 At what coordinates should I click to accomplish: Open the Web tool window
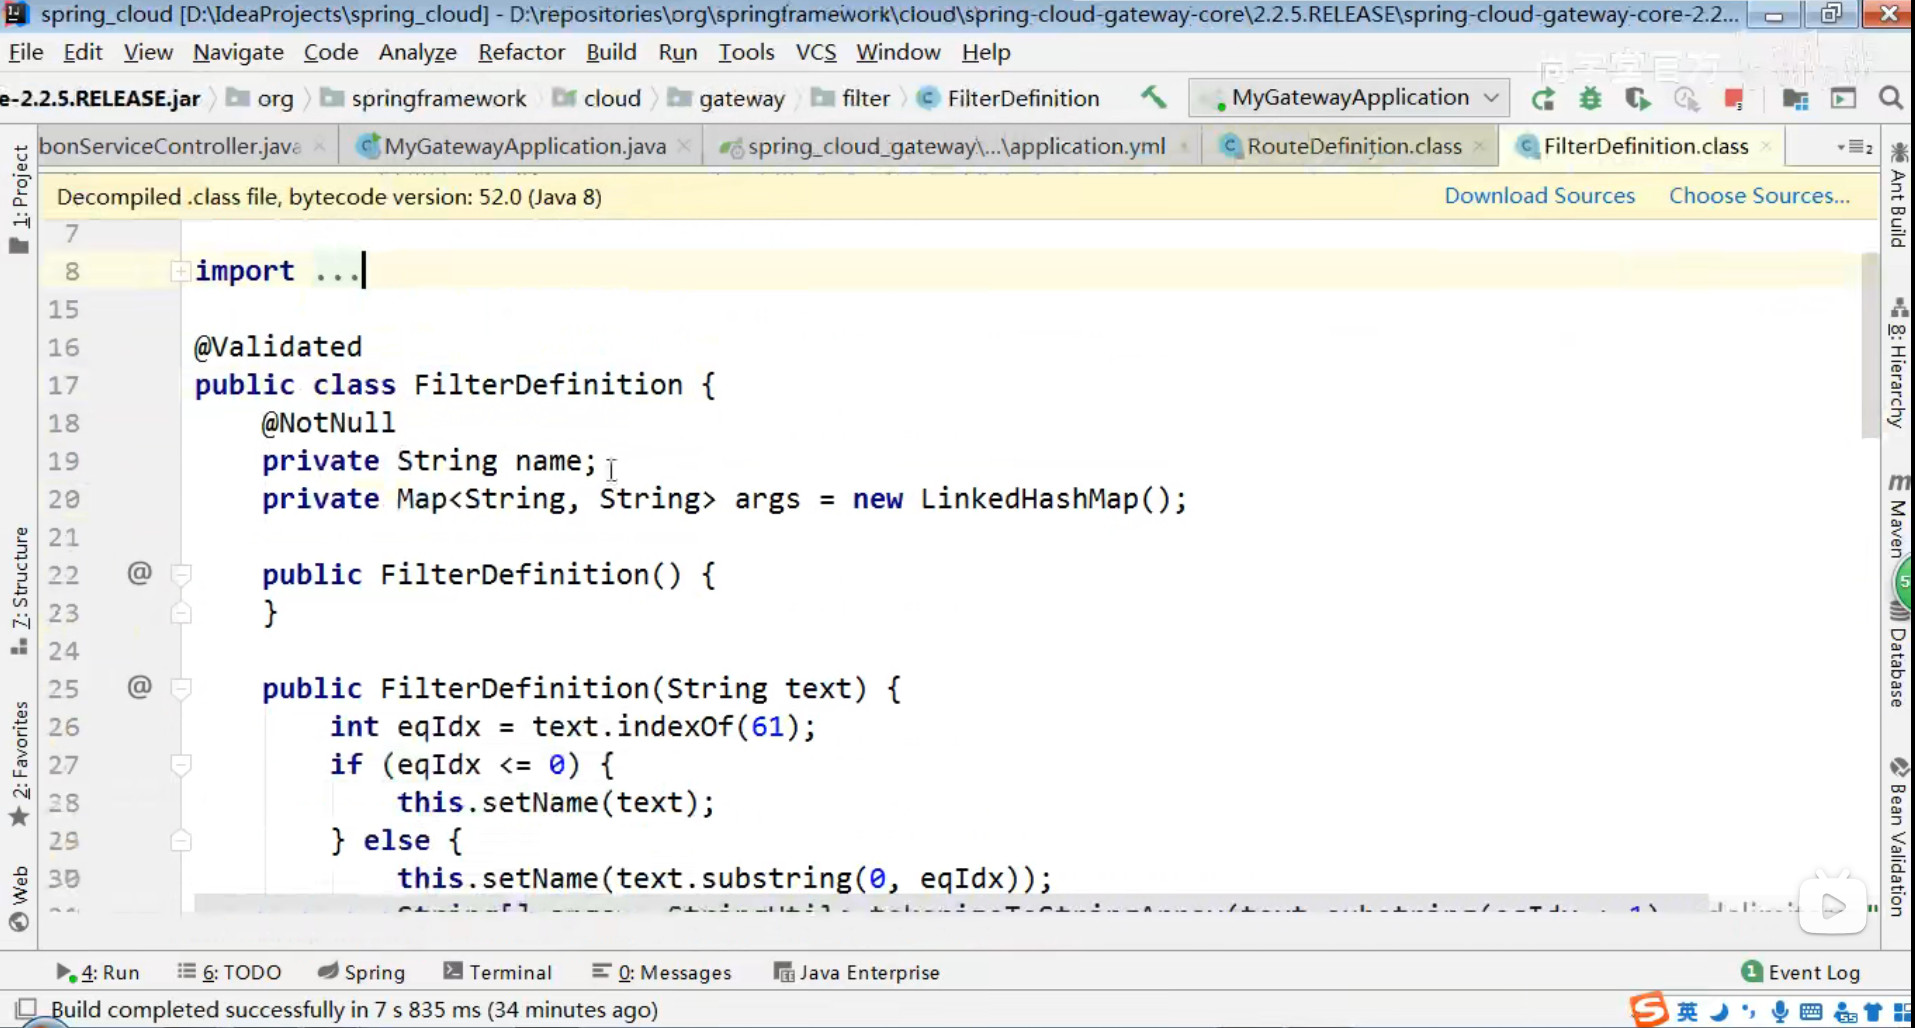19,899
